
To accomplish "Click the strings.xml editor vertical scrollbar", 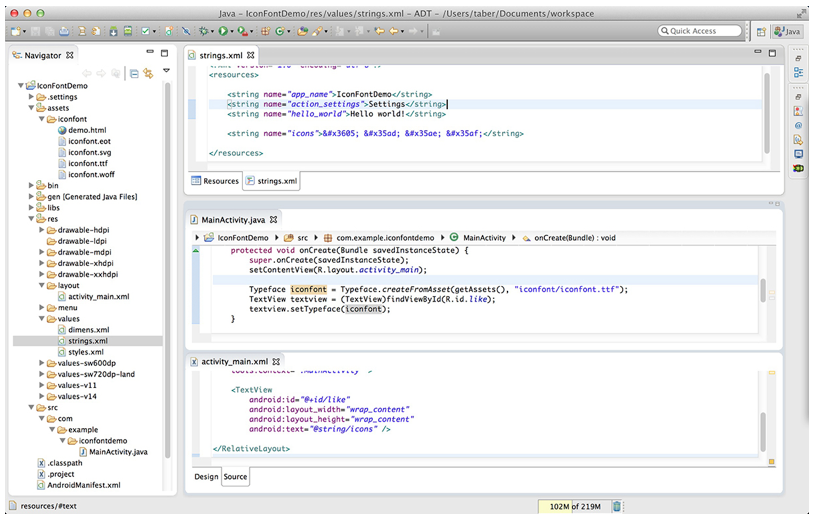I will (x=767, y=113).
